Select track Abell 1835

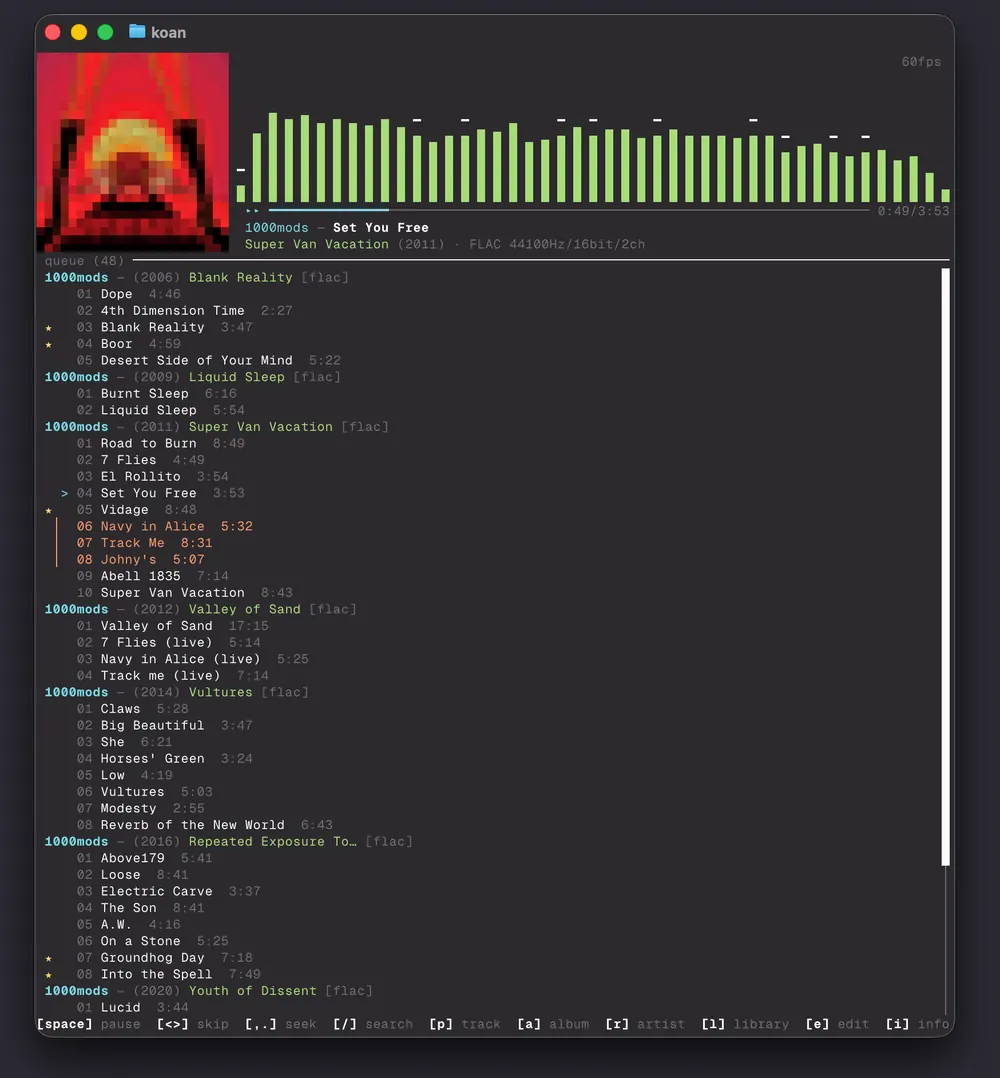tap(153, 576)
